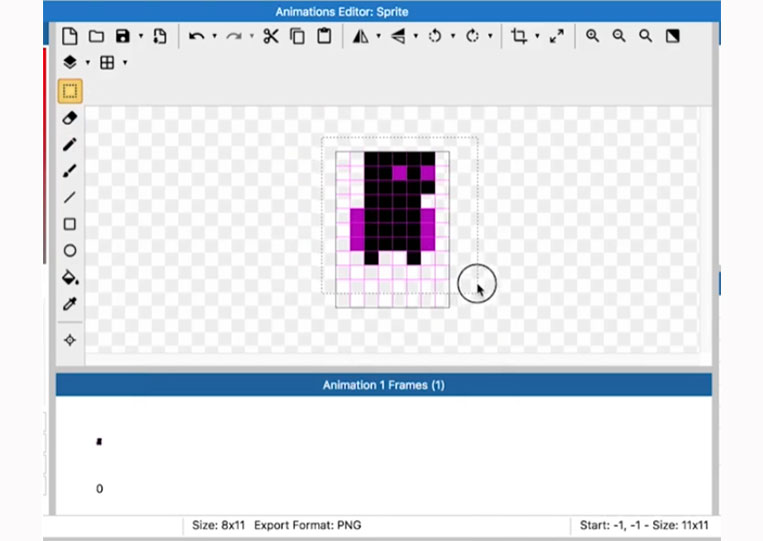The height and width of the screenshot is (541, 763).
Task: Redo the last undone action
Action: 234,36
